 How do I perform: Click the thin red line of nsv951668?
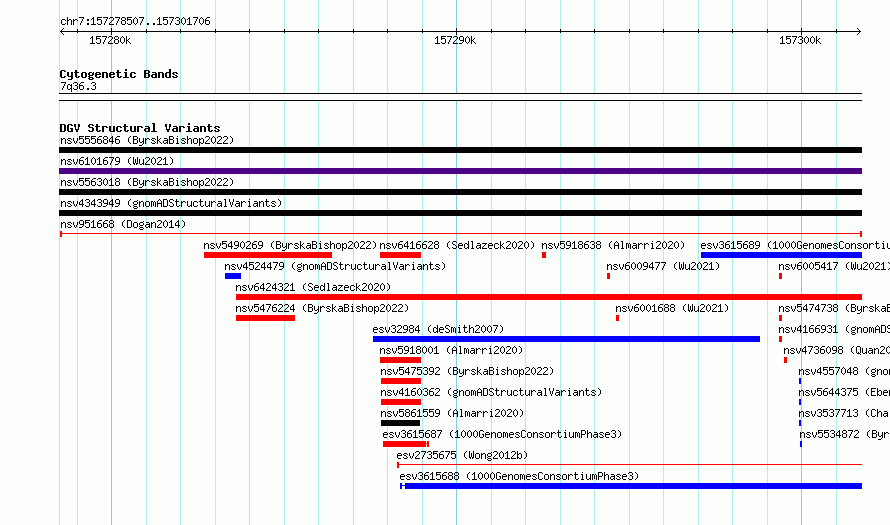tap(460, 234)
